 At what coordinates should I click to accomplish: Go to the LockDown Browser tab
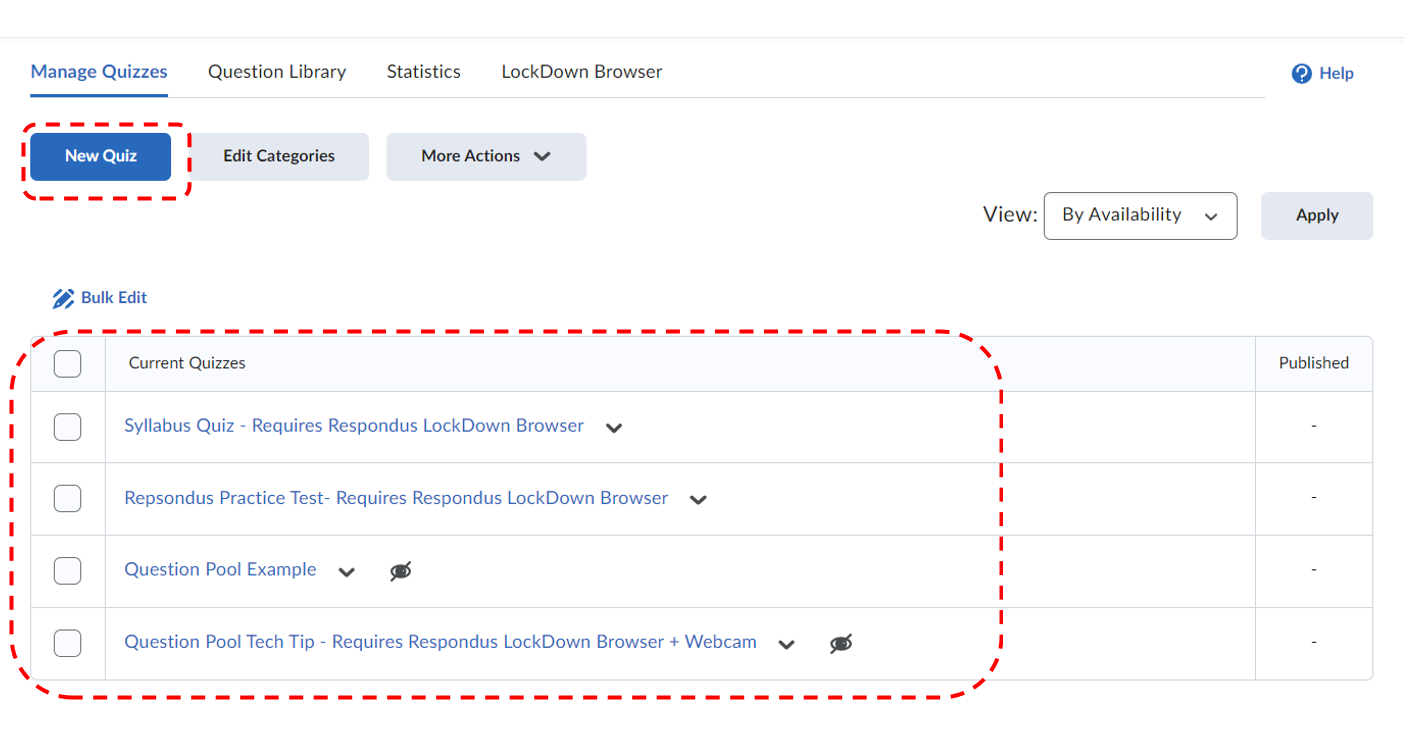click(x=581, y=72)
